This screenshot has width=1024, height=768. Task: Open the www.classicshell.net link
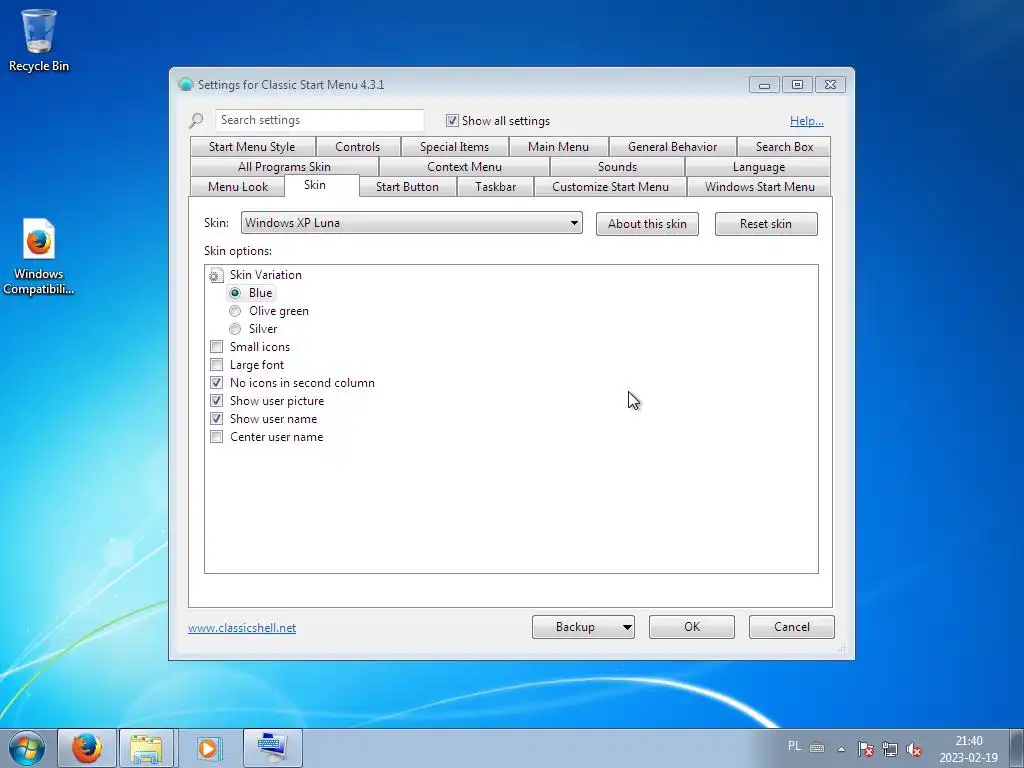point(242,628)
